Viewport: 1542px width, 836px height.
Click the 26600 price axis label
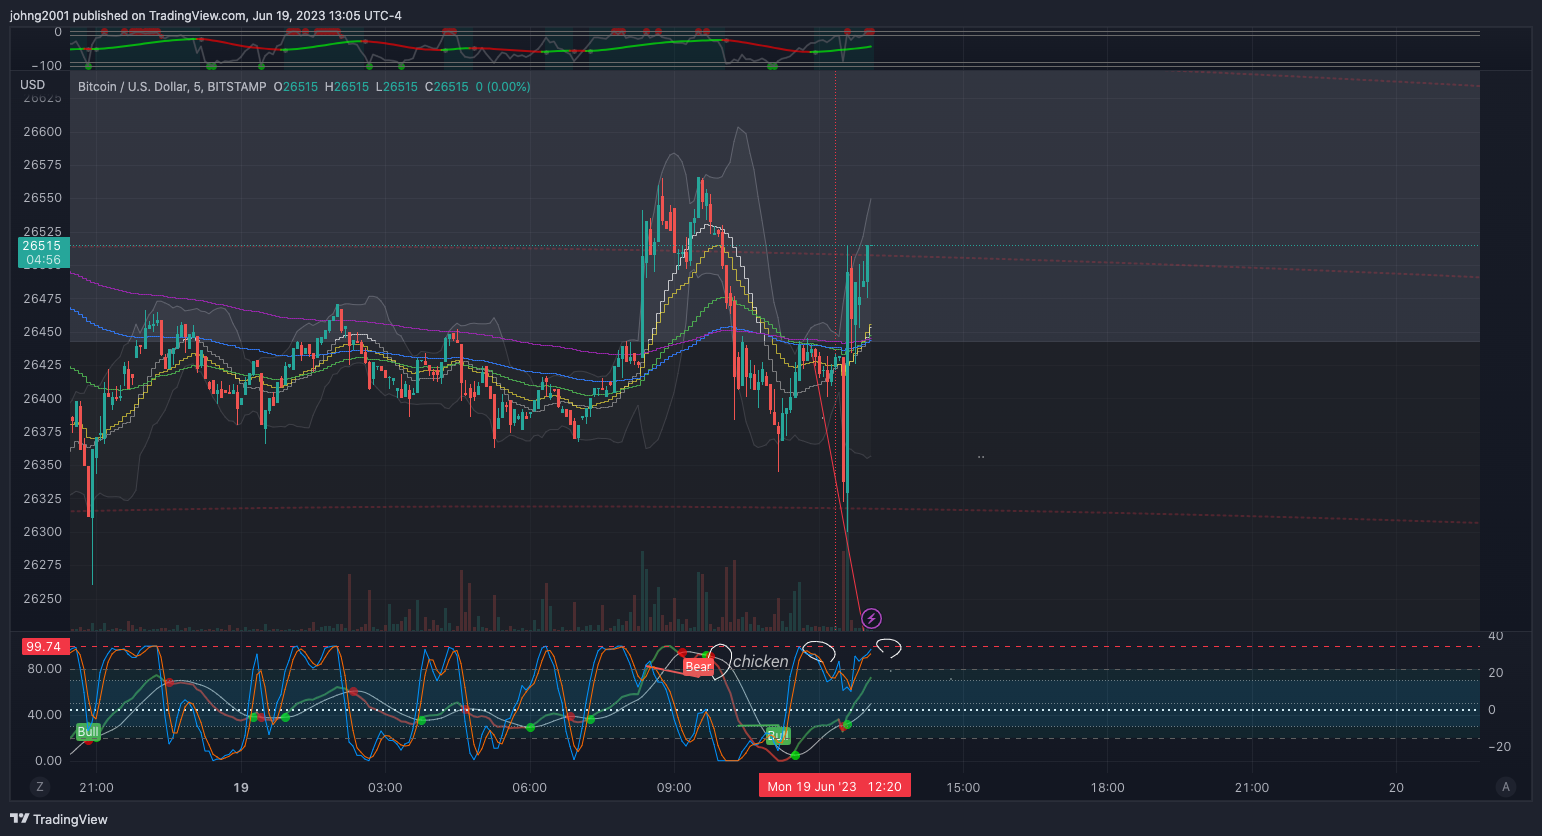(x=43, y=132)
